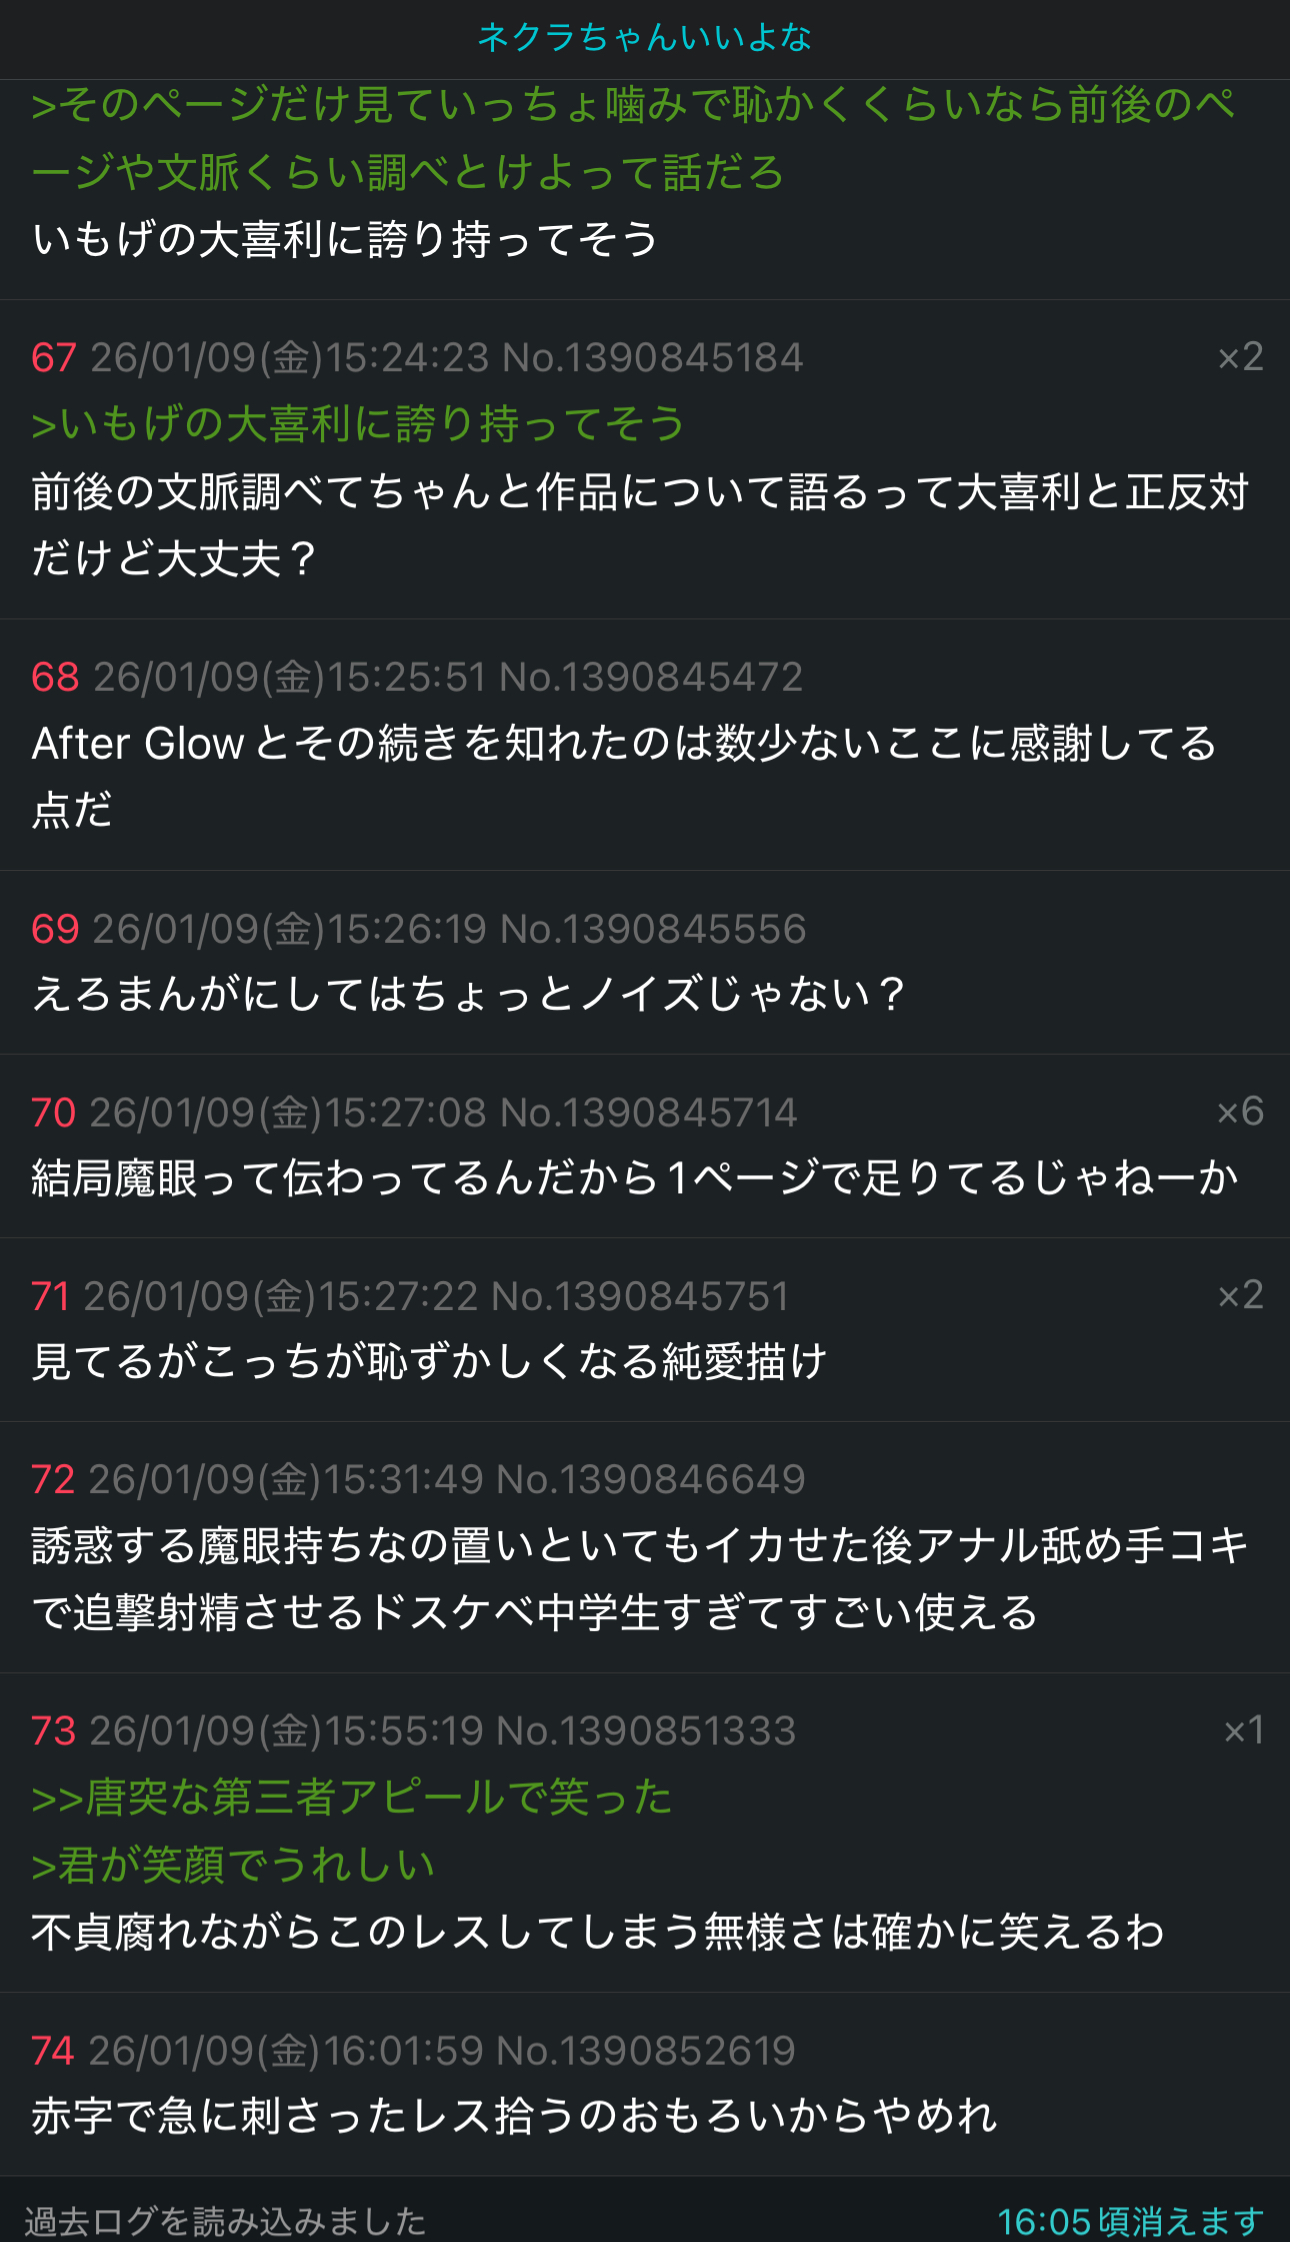Tap quoted line 唐突な第三者アピールで笑った

tap(352, 1798)
